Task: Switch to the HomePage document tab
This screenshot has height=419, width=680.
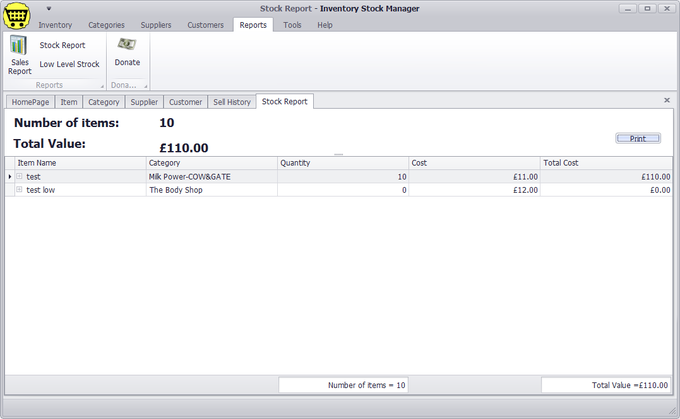Action: pos(30,102)
